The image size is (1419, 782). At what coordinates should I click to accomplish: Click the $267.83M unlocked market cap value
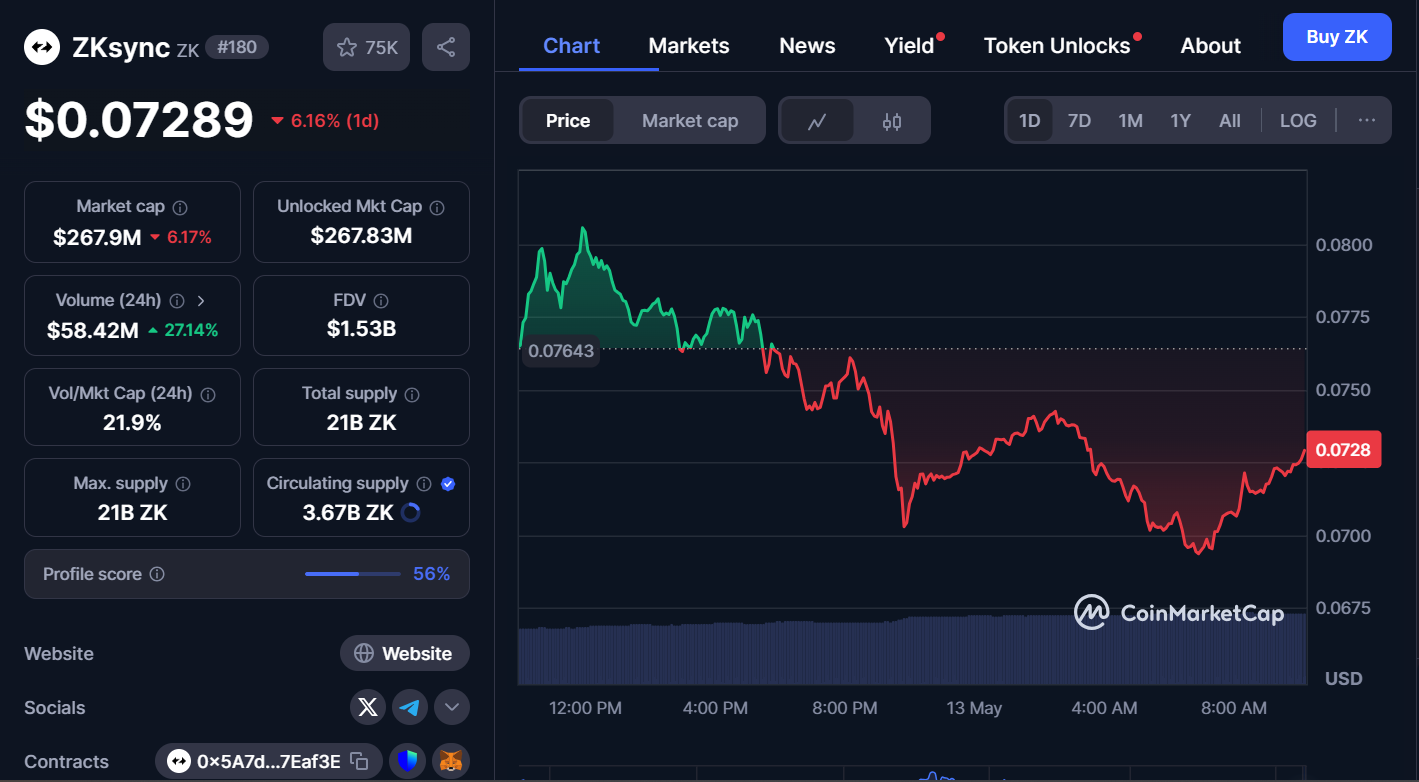pyautogui.click(x=361, y=235)
